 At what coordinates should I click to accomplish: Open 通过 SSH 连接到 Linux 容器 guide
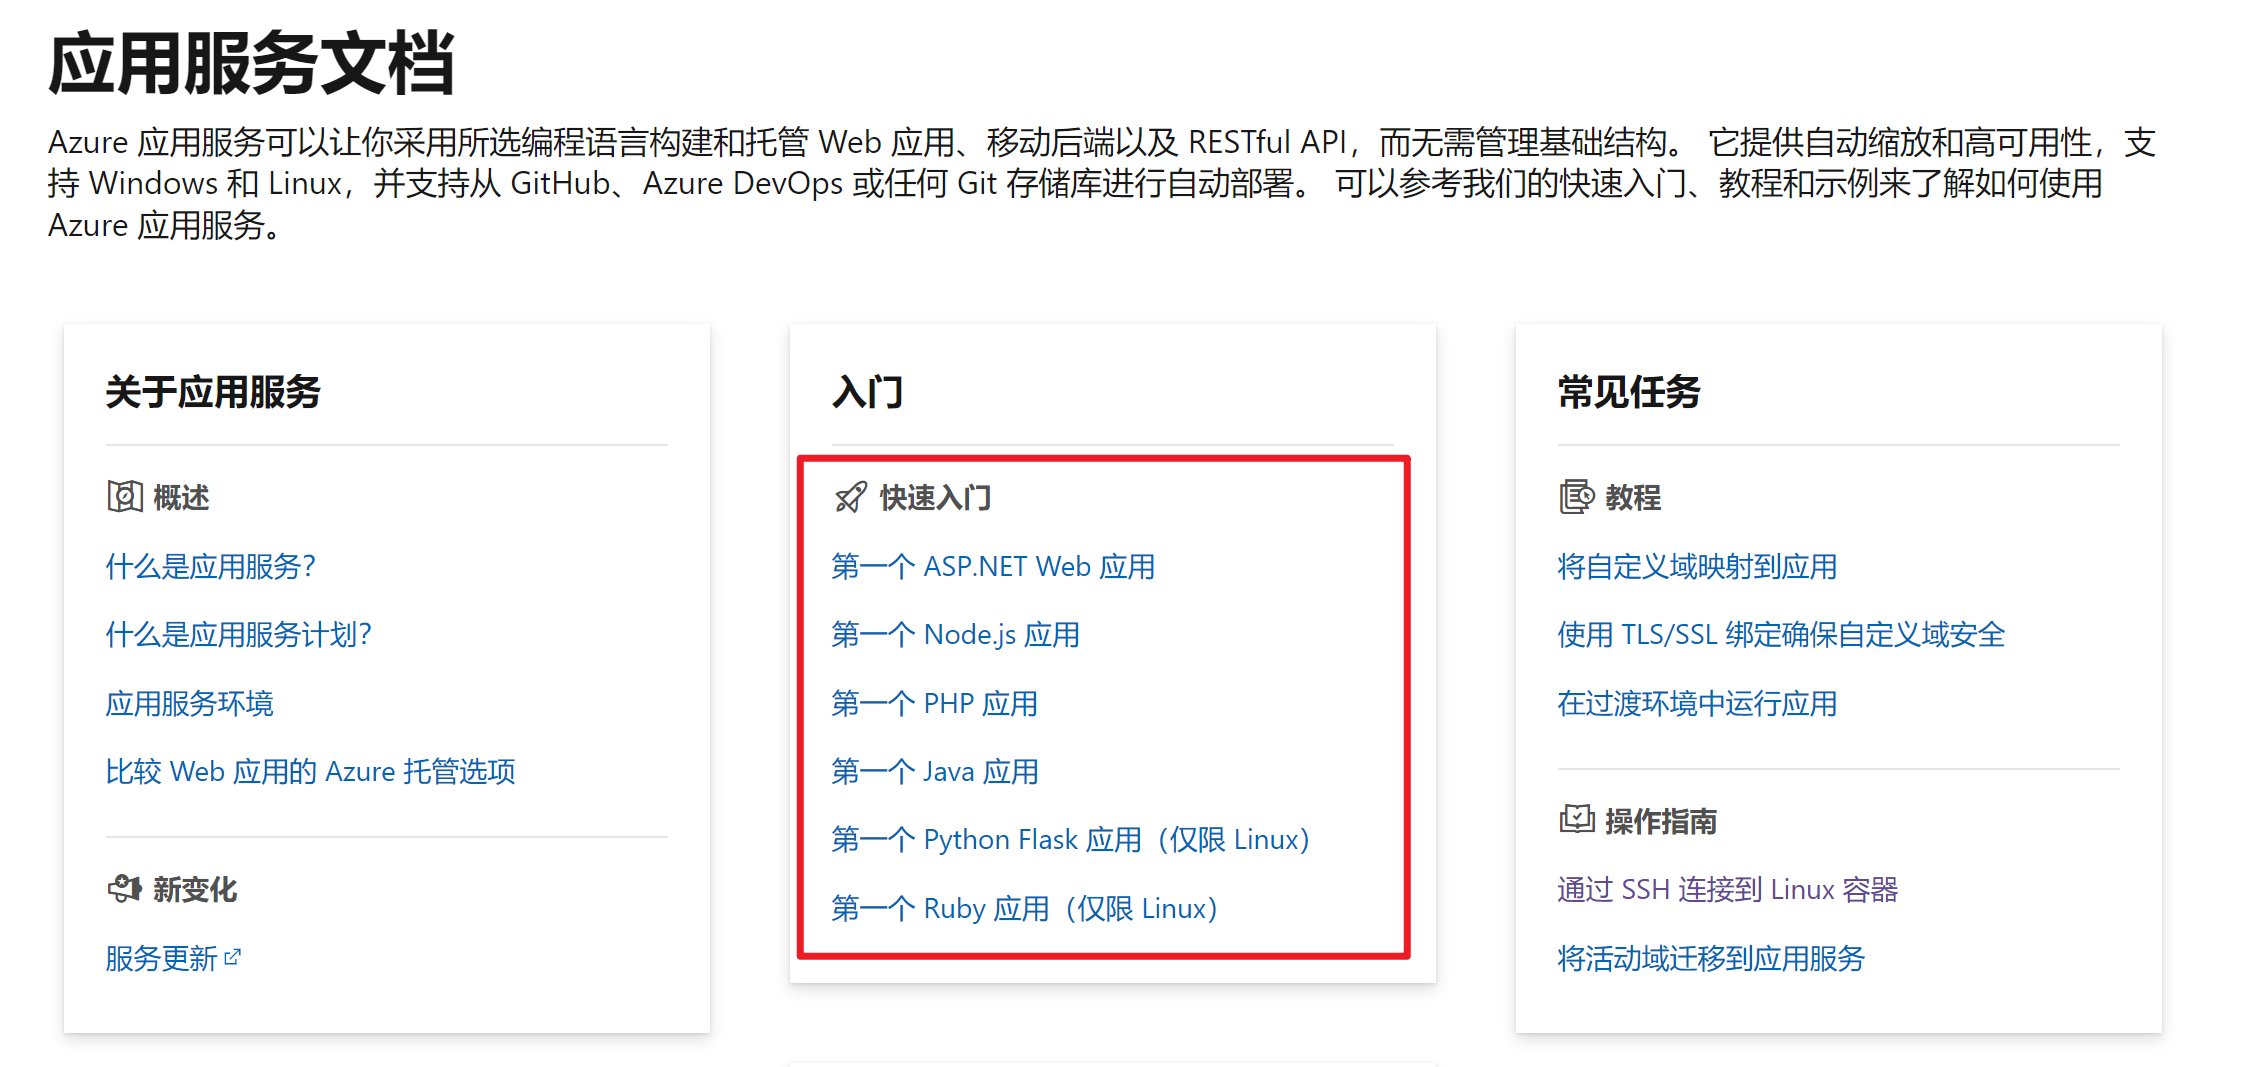(x=1727, y=889)
